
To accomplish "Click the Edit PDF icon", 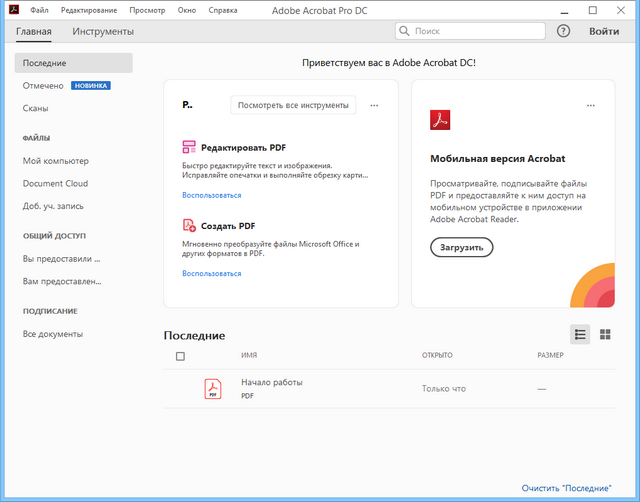I will 189,147.
